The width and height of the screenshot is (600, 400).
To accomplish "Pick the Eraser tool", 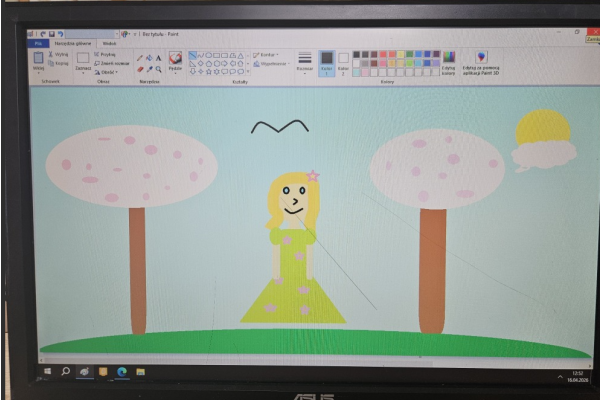I will coord(140,70).
